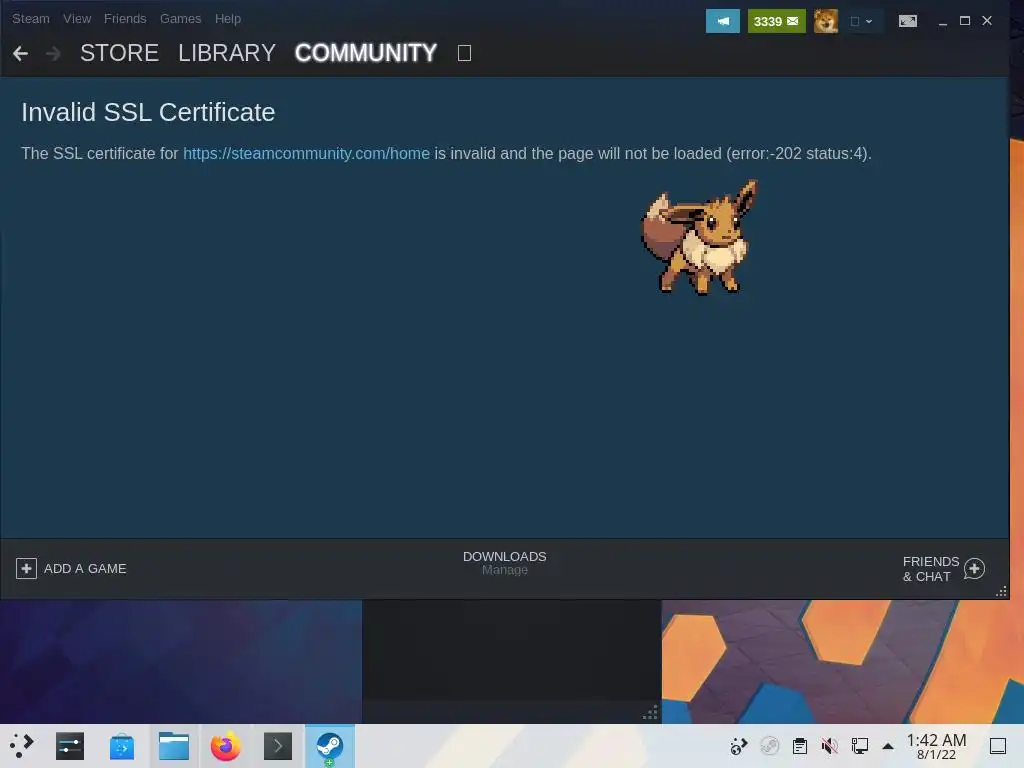This screenshot has height=768, width=1024.
Task: Launch Discover software store
Action: 122,746
